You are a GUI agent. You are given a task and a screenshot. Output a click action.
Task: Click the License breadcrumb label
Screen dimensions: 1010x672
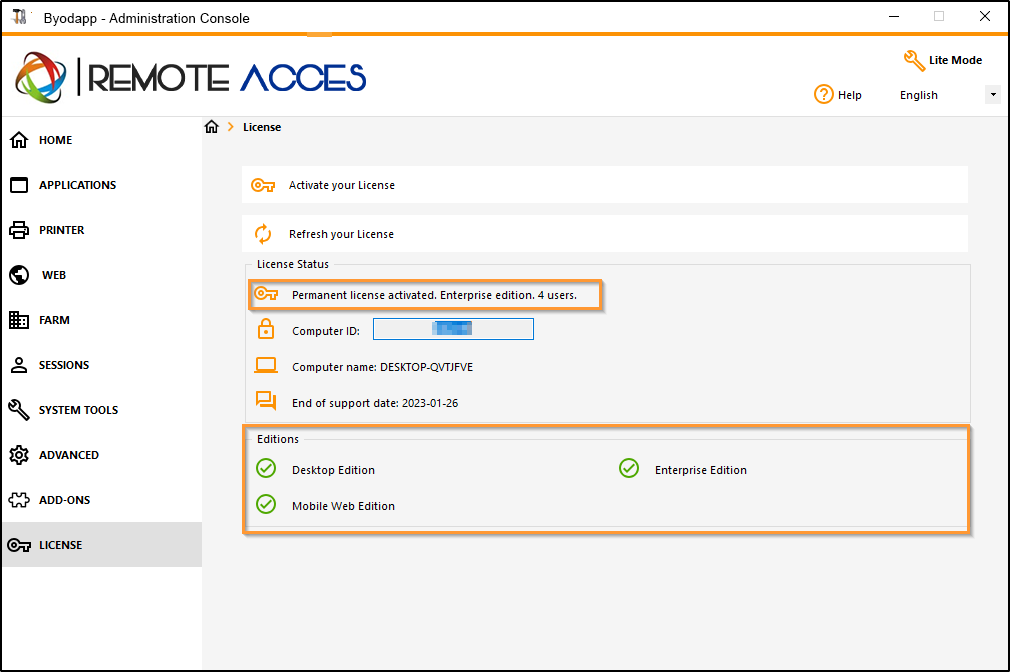click(x=262, y=127)
